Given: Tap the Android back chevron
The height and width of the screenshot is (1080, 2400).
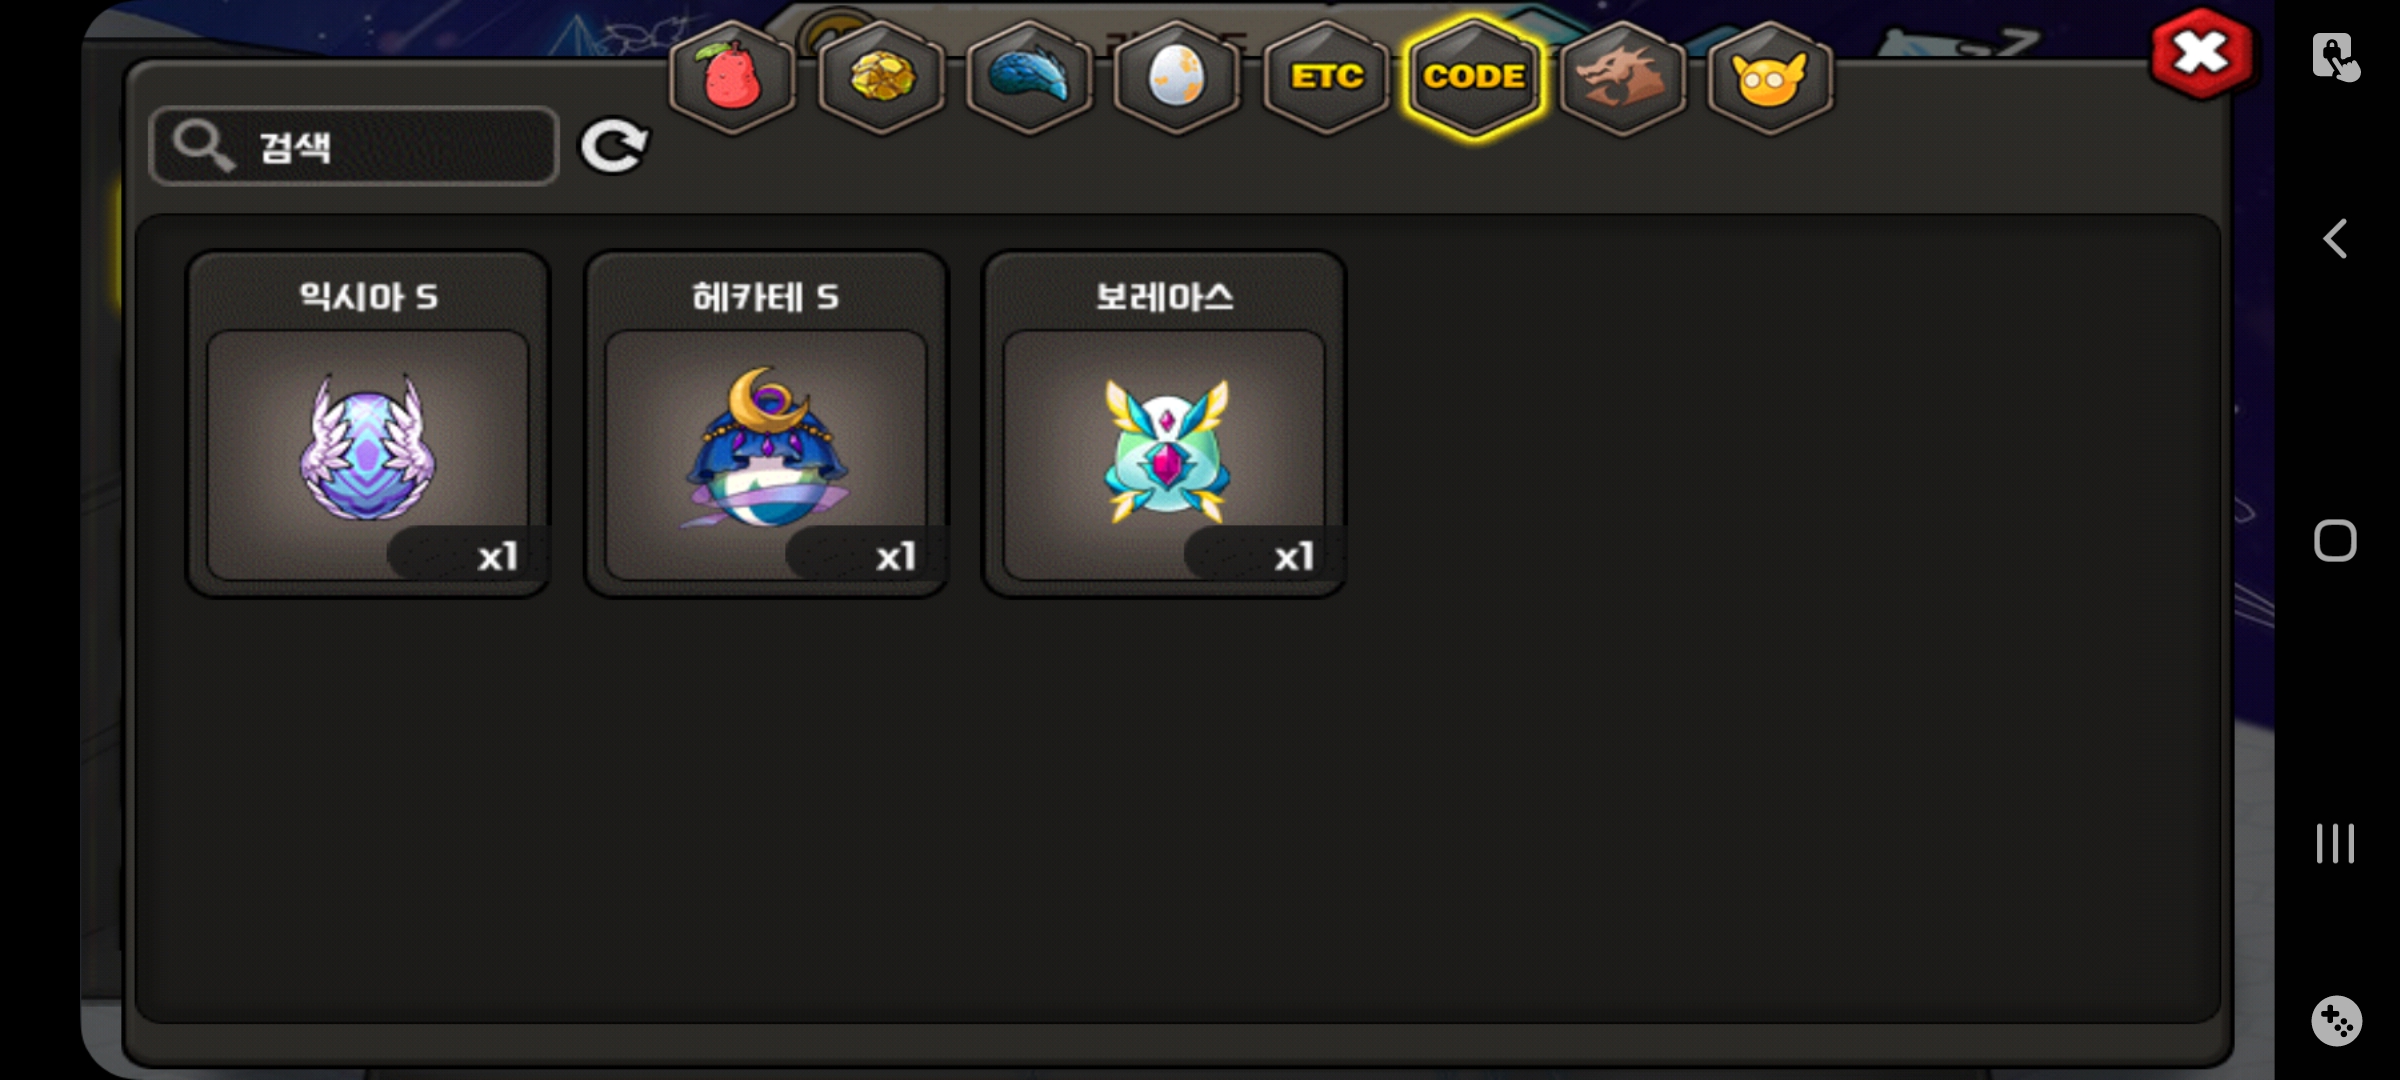Looking at the screenshot, I should (x=2335, y=239).
